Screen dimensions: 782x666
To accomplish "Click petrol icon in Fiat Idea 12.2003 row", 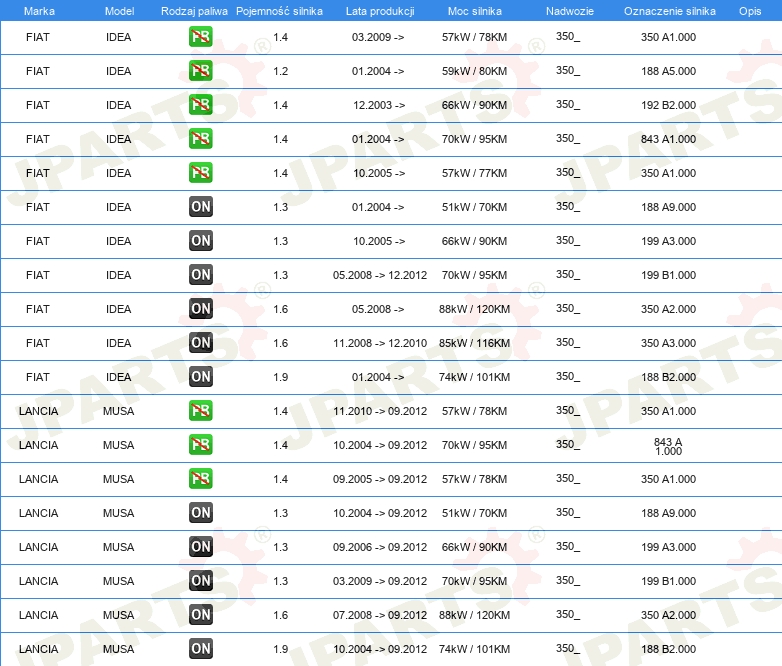I will point(200,105).
